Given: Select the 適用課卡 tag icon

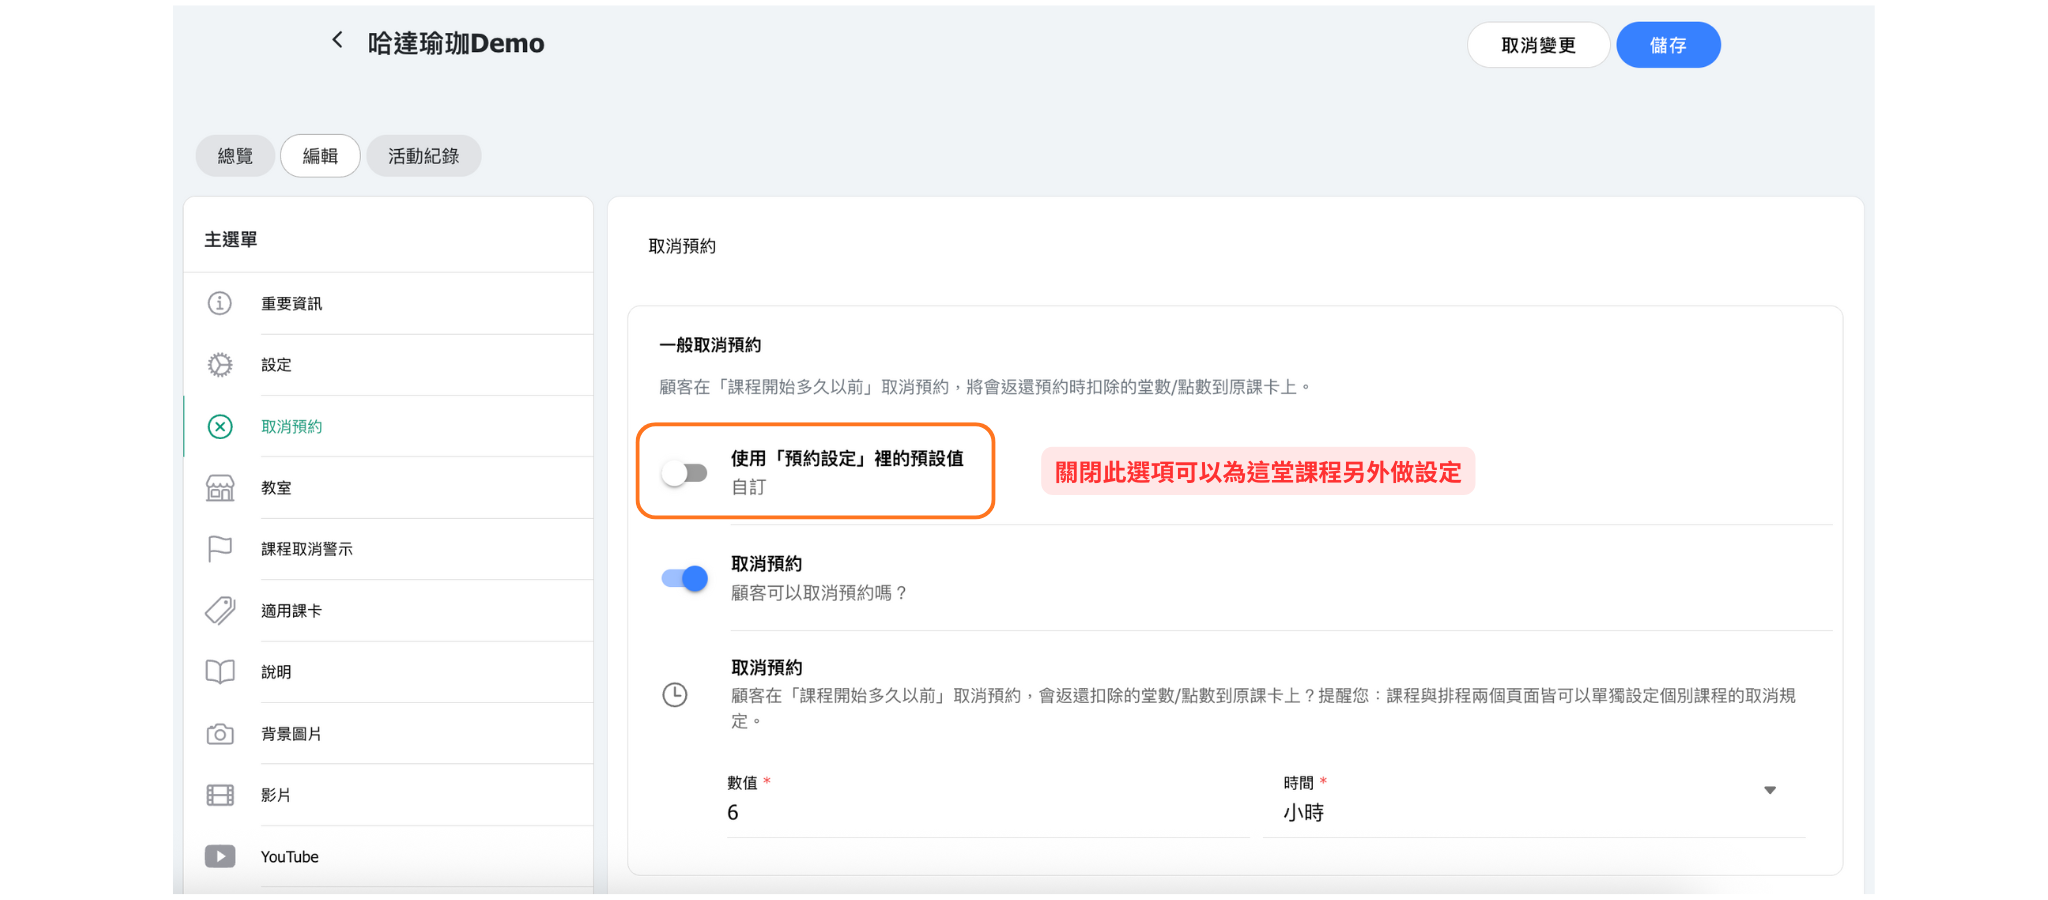Looking at the screenshot, I should point(220,611).
